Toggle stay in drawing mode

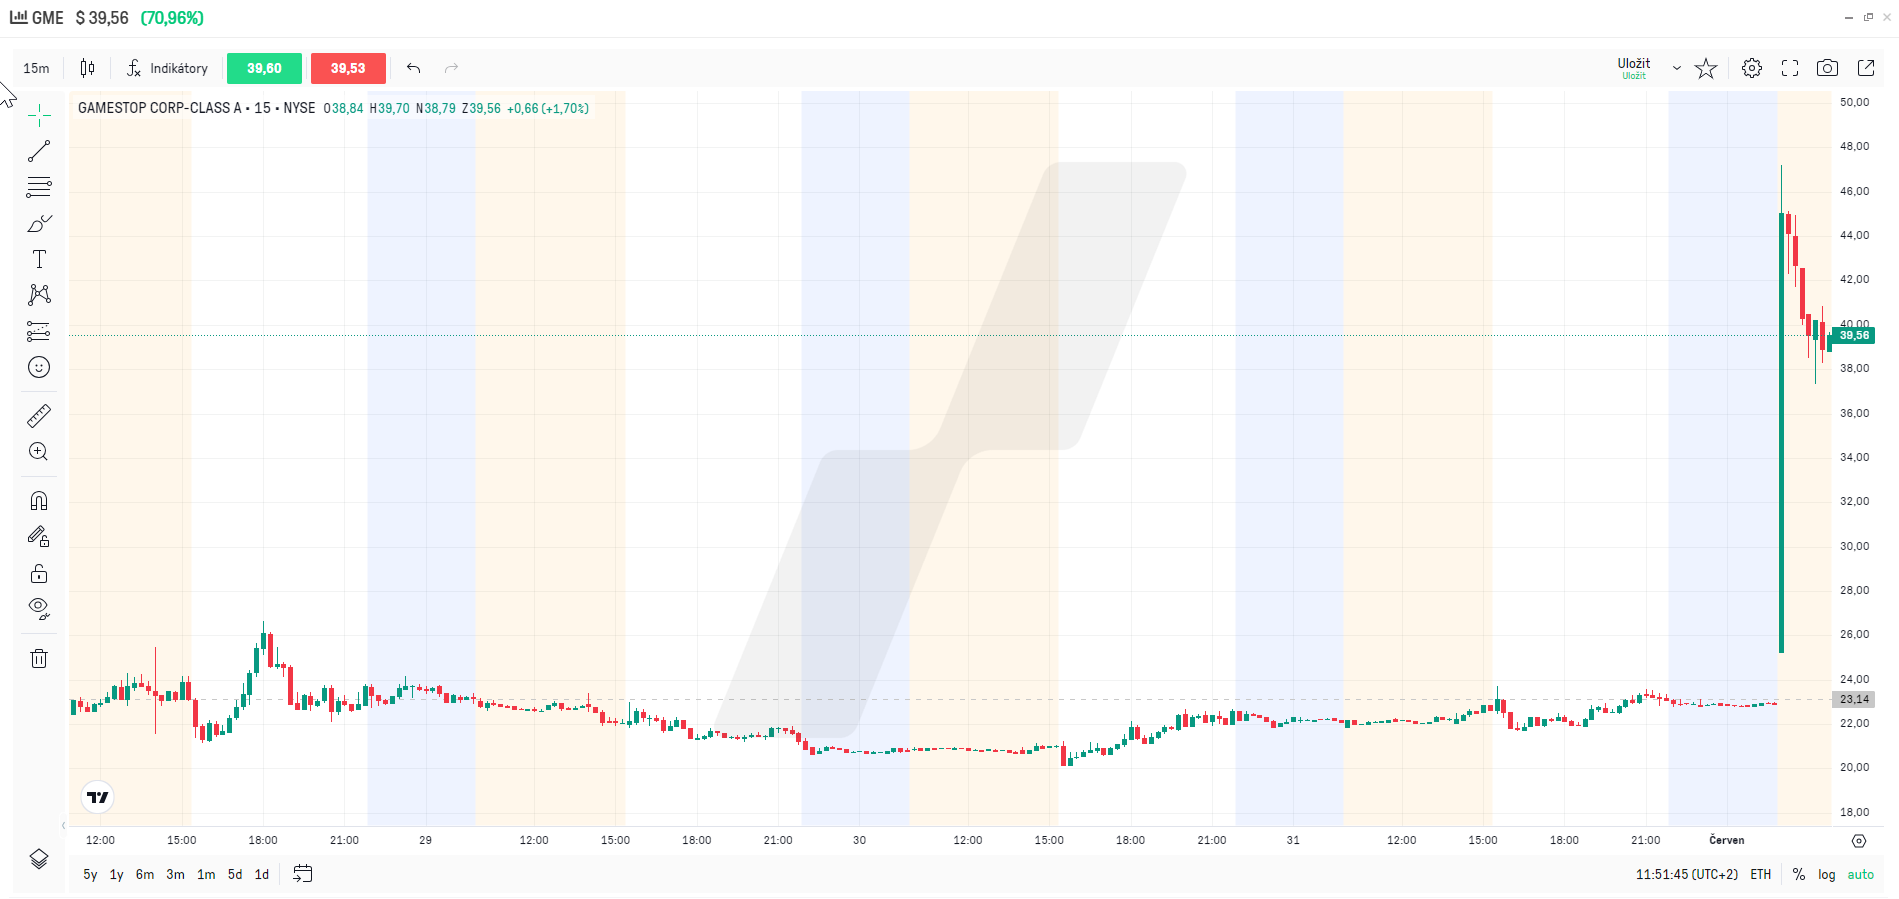[39, 537]
